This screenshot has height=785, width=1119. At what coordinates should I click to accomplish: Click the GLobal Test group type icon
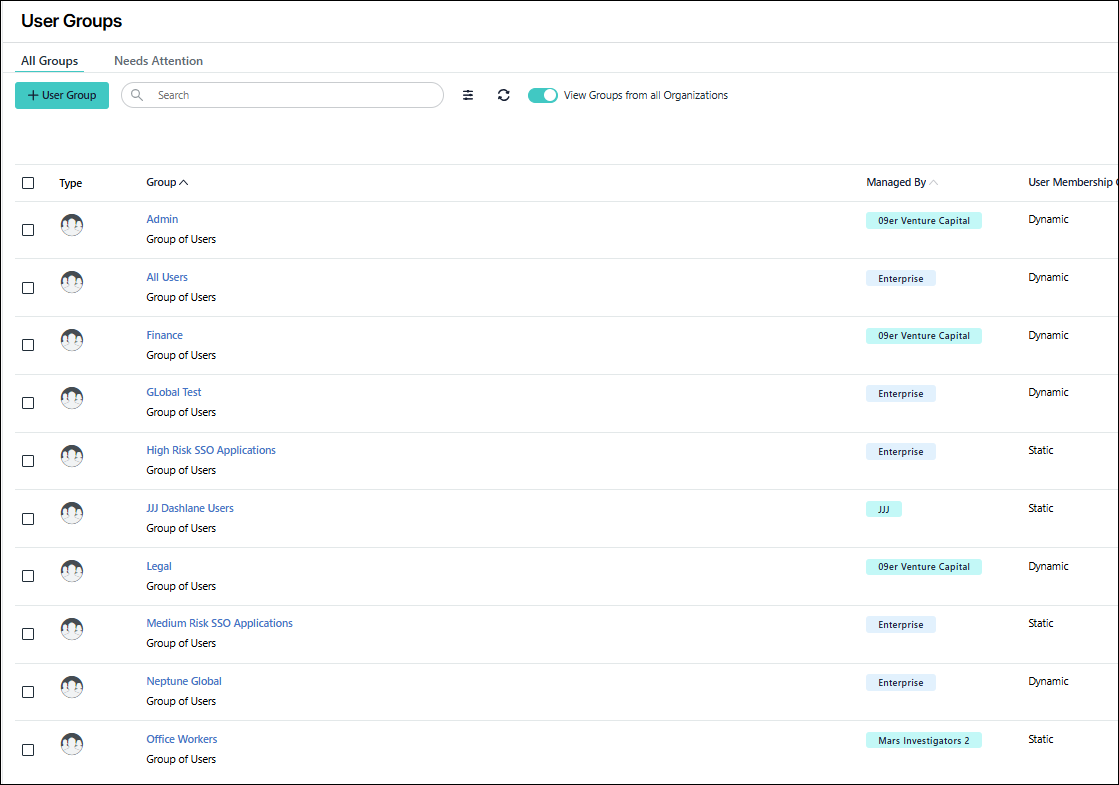point(71,398)
